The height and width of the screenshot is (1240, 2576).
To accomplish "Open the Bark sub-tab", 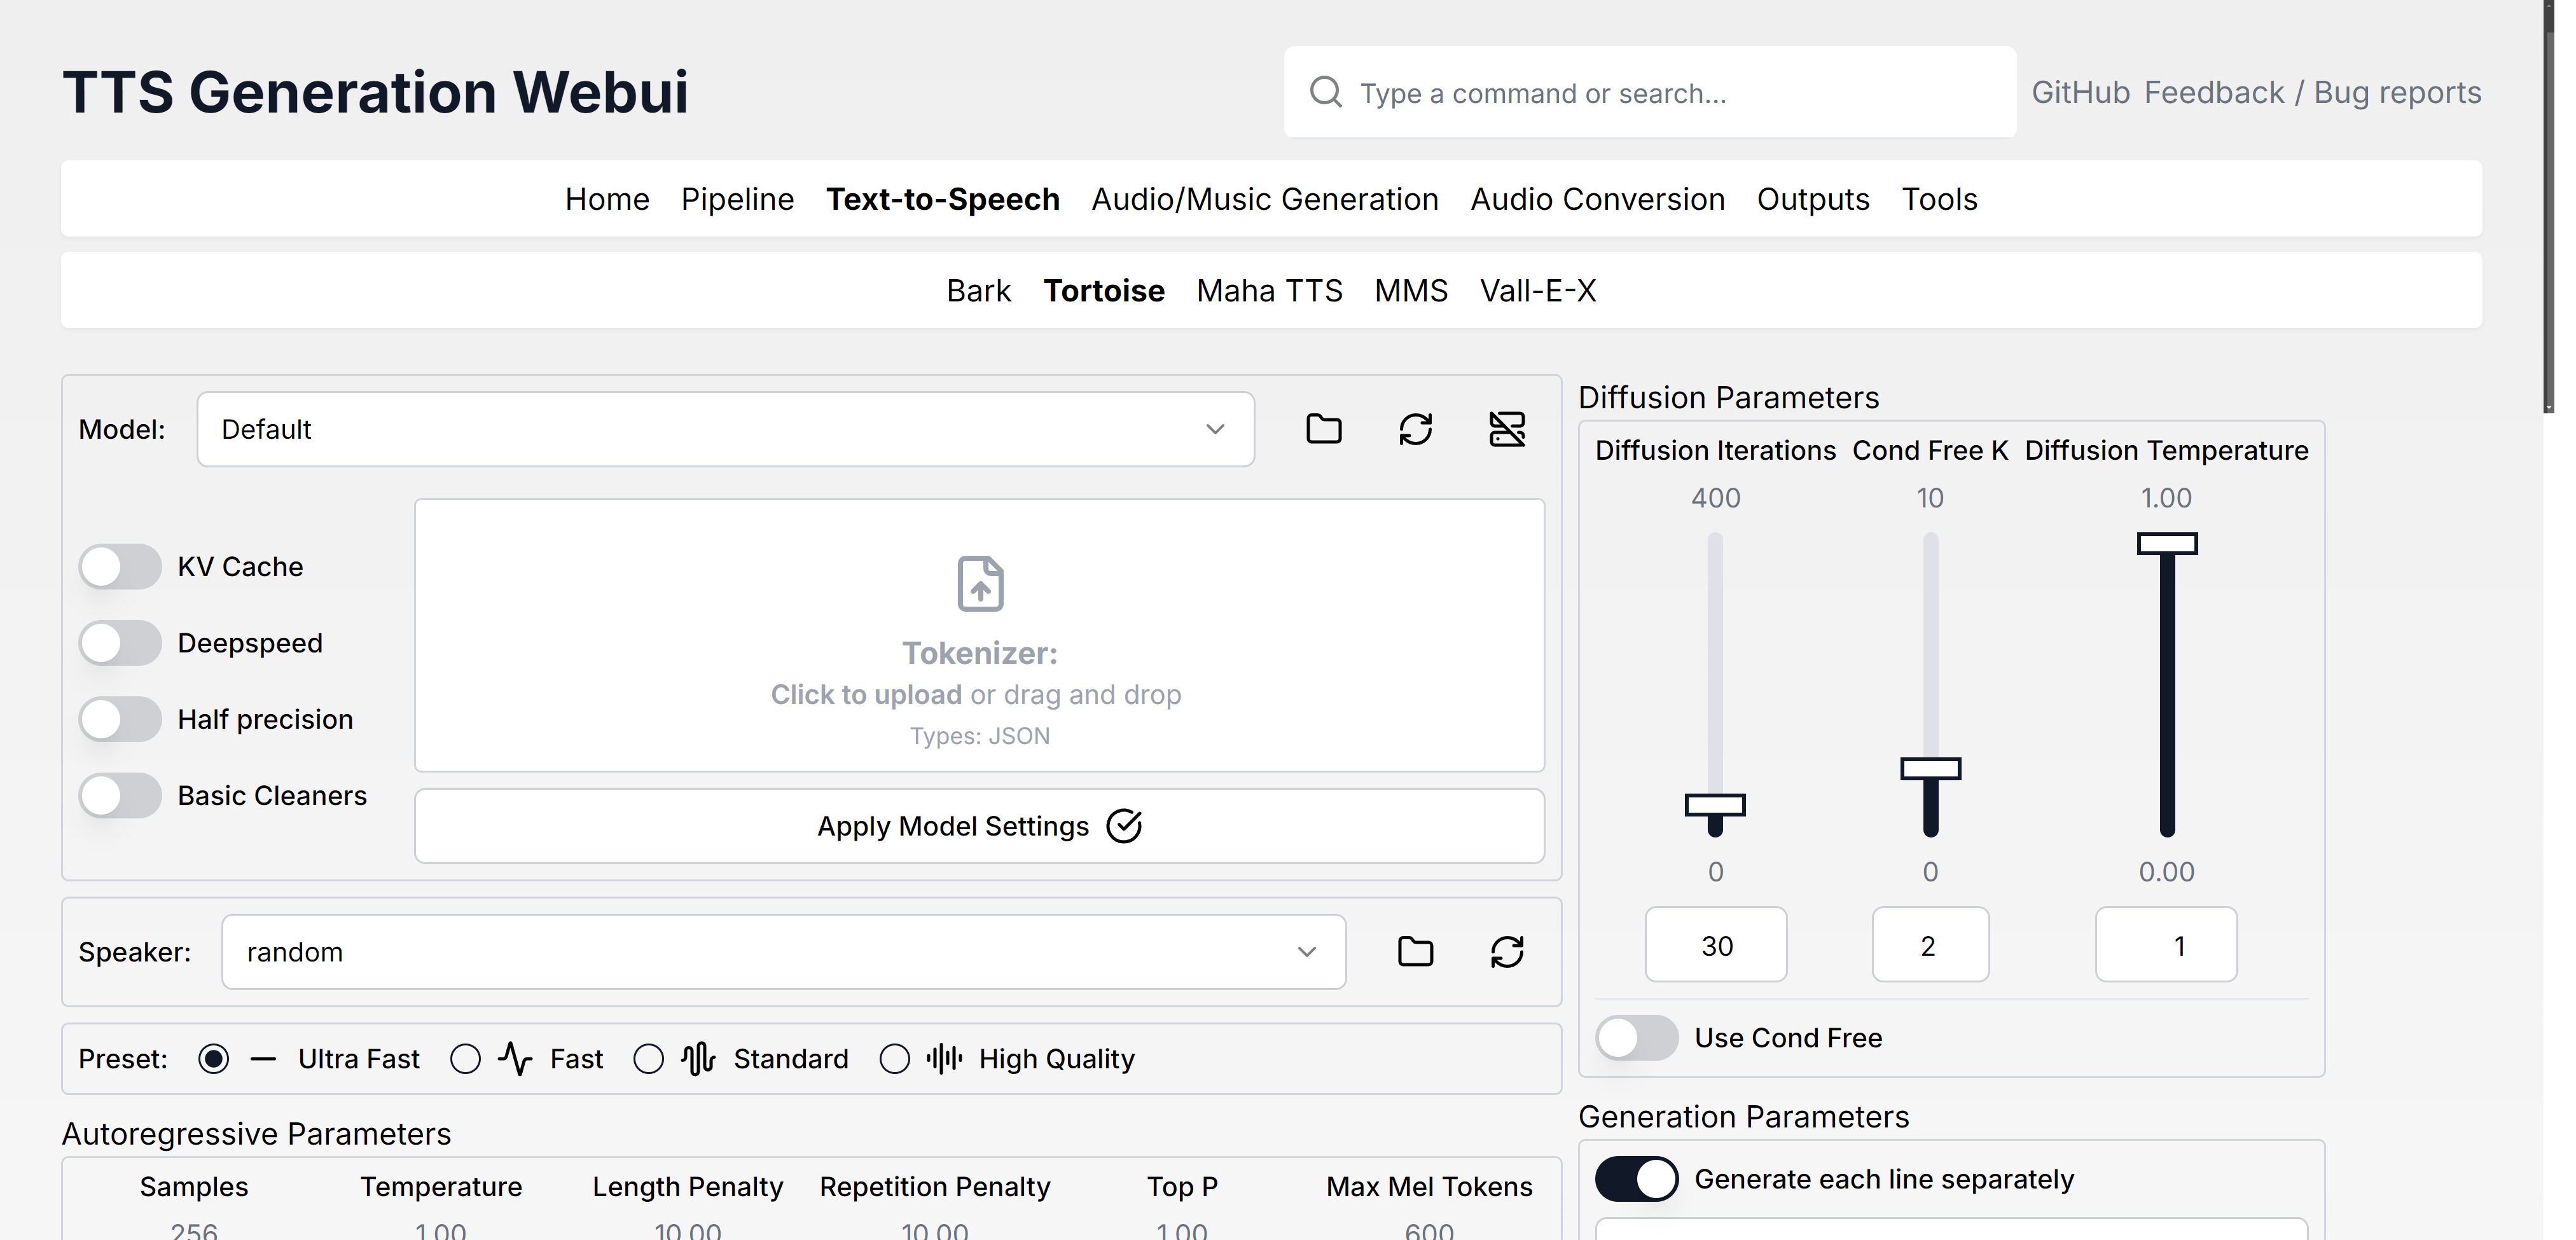I will (978, 291).
